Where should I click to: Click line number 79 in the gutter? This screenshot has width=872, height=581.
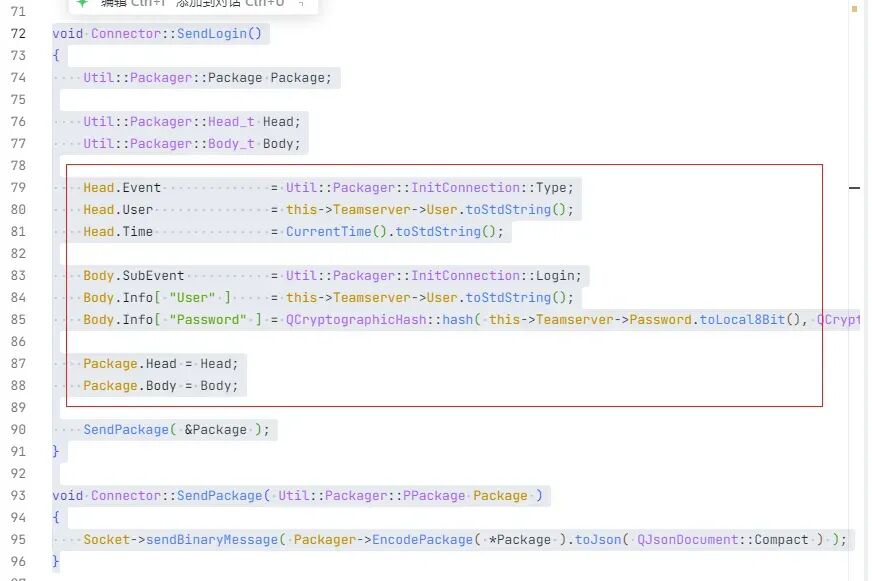18,187
